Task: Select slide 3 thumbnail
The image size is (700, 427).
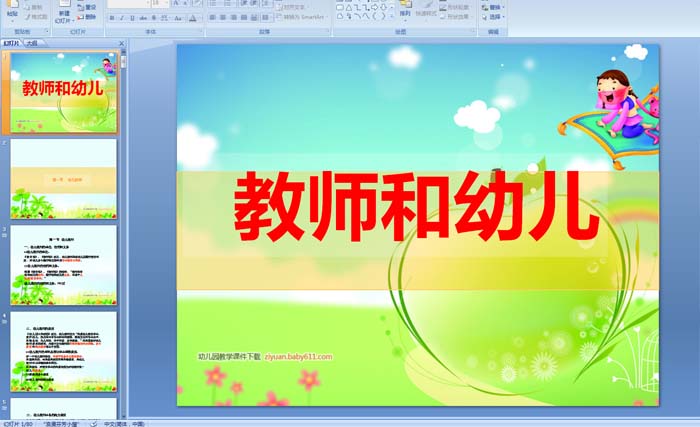Action: click(x=63, y=265)
